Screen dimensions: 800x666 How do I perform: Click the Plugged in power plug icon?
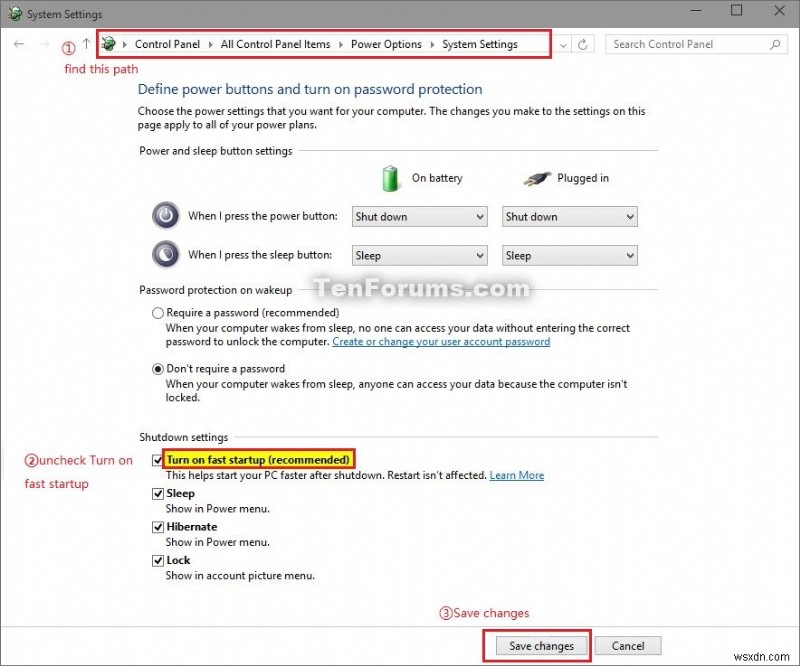[536, 177]
